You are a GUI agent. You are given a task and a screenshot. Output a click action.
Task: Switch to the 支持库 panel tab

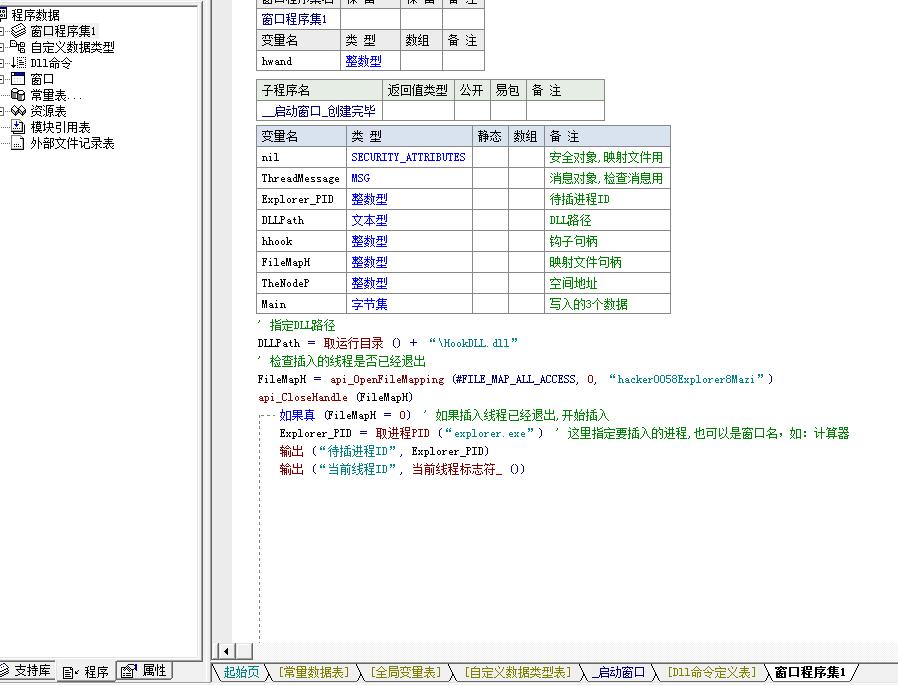pos(26,670)
